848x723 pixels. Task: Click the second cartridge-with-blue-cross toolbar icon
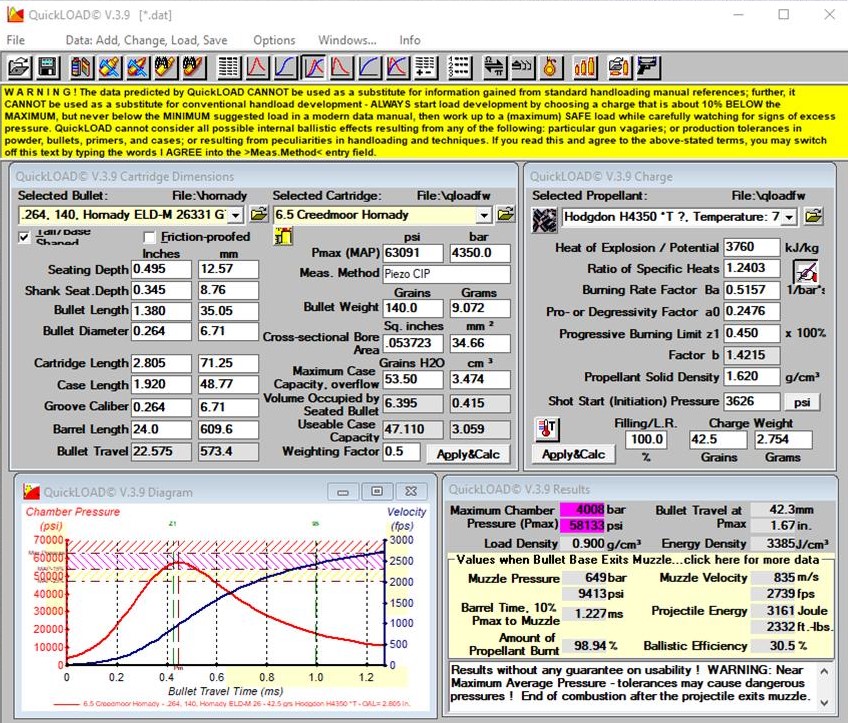138,68
